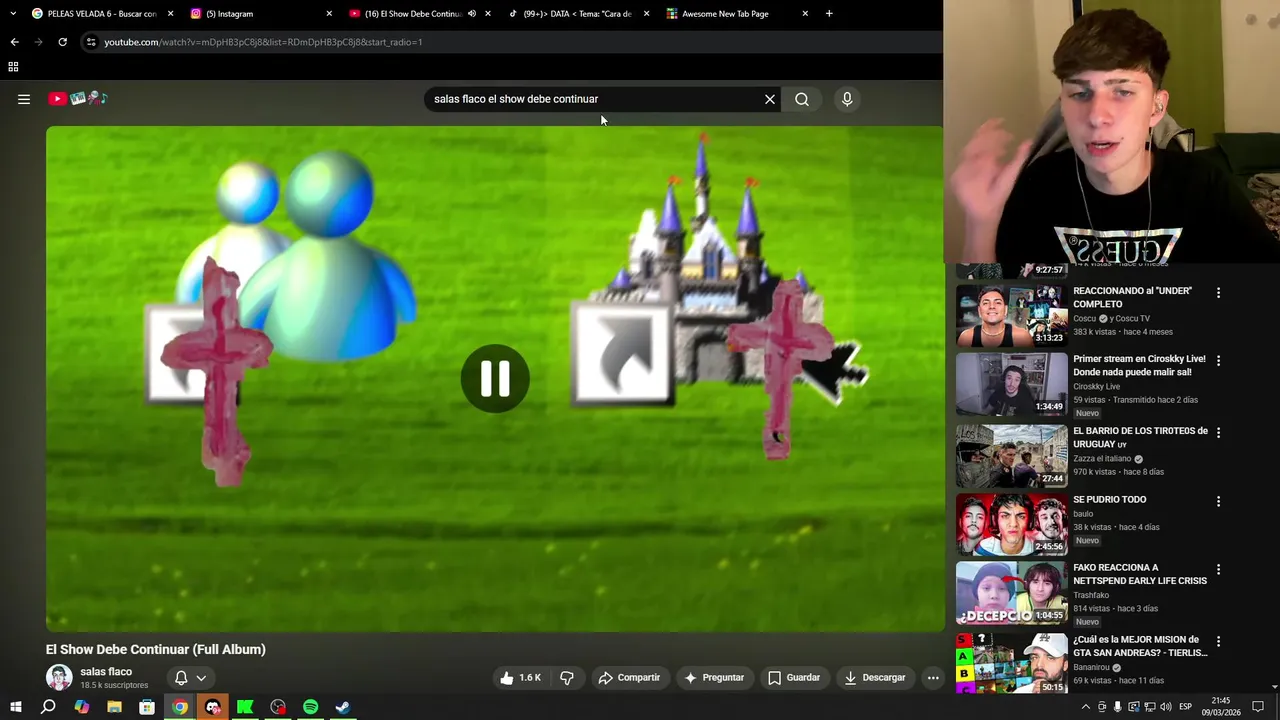View site information icon in address bar
The width and height of the screenshot is (1280, 720).
(91, 42)
